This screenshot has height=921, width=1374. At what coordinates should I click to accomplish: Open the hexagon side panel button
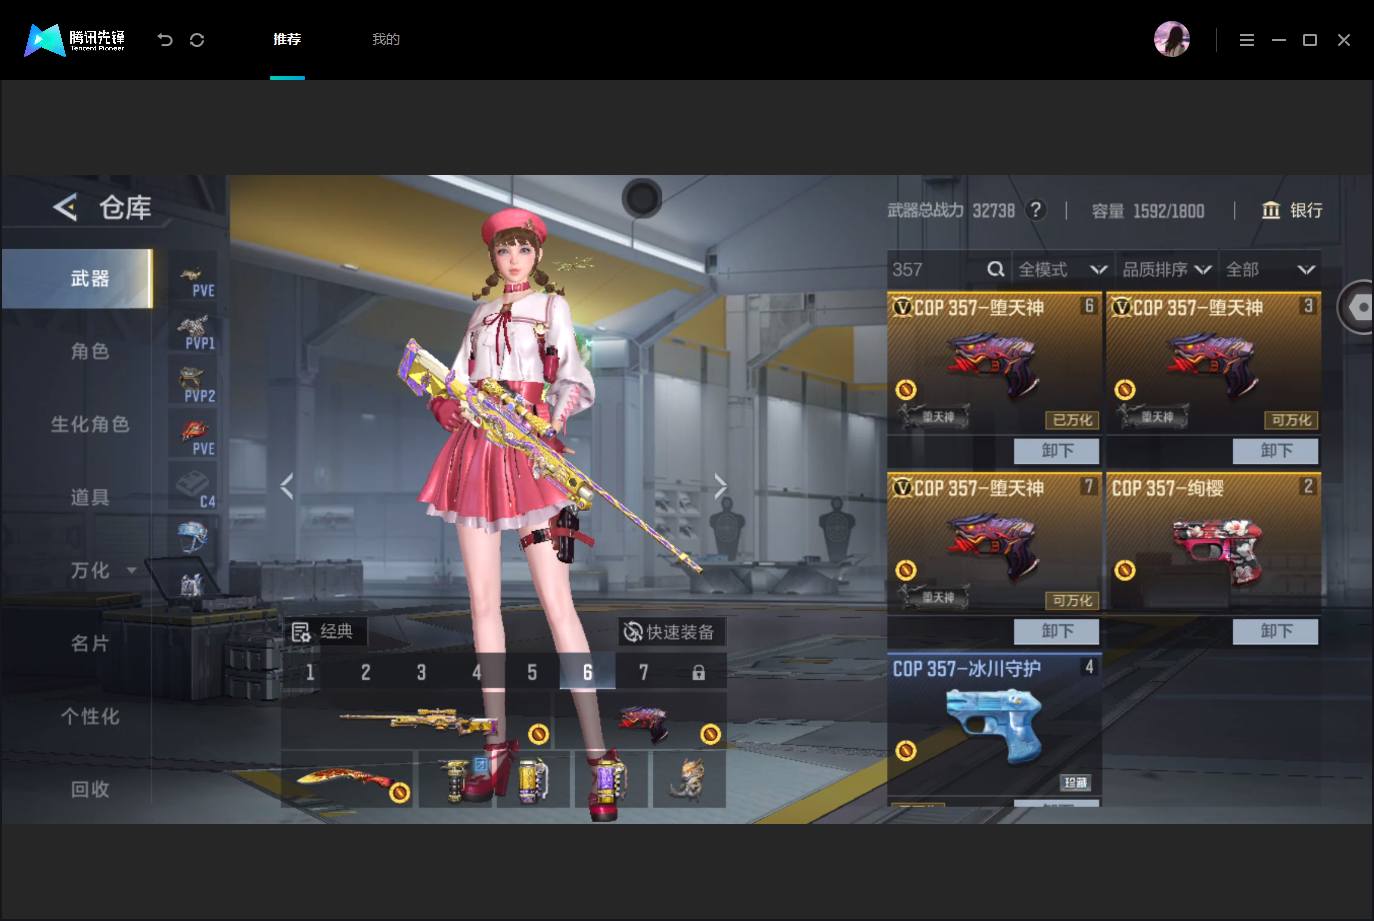pyautogui.click(x=1357, y=308)
